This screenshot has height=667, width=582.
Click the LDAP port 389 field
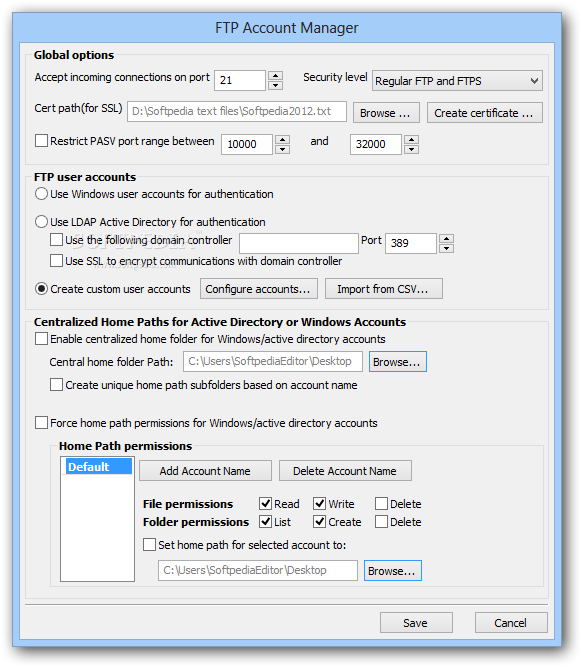(411, 243)
